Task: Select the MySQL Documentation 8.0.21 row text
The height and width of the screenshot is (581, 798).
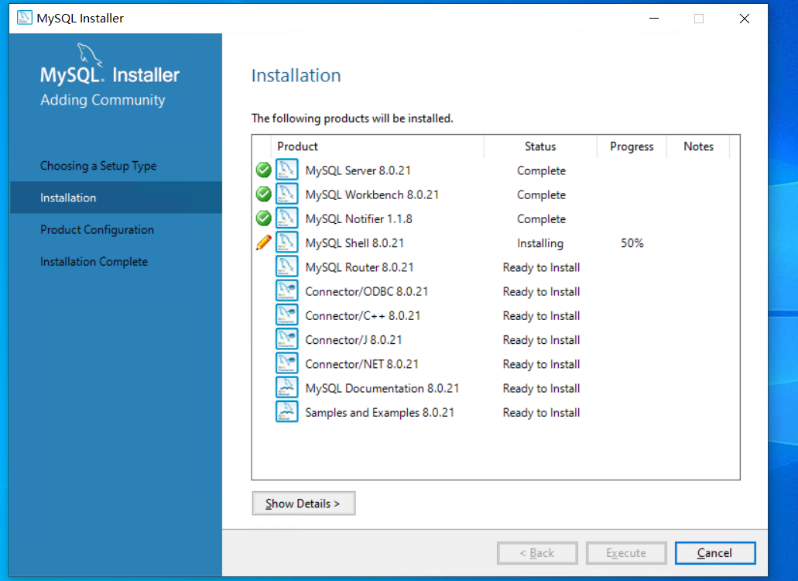Action: [x=382, y=388]
